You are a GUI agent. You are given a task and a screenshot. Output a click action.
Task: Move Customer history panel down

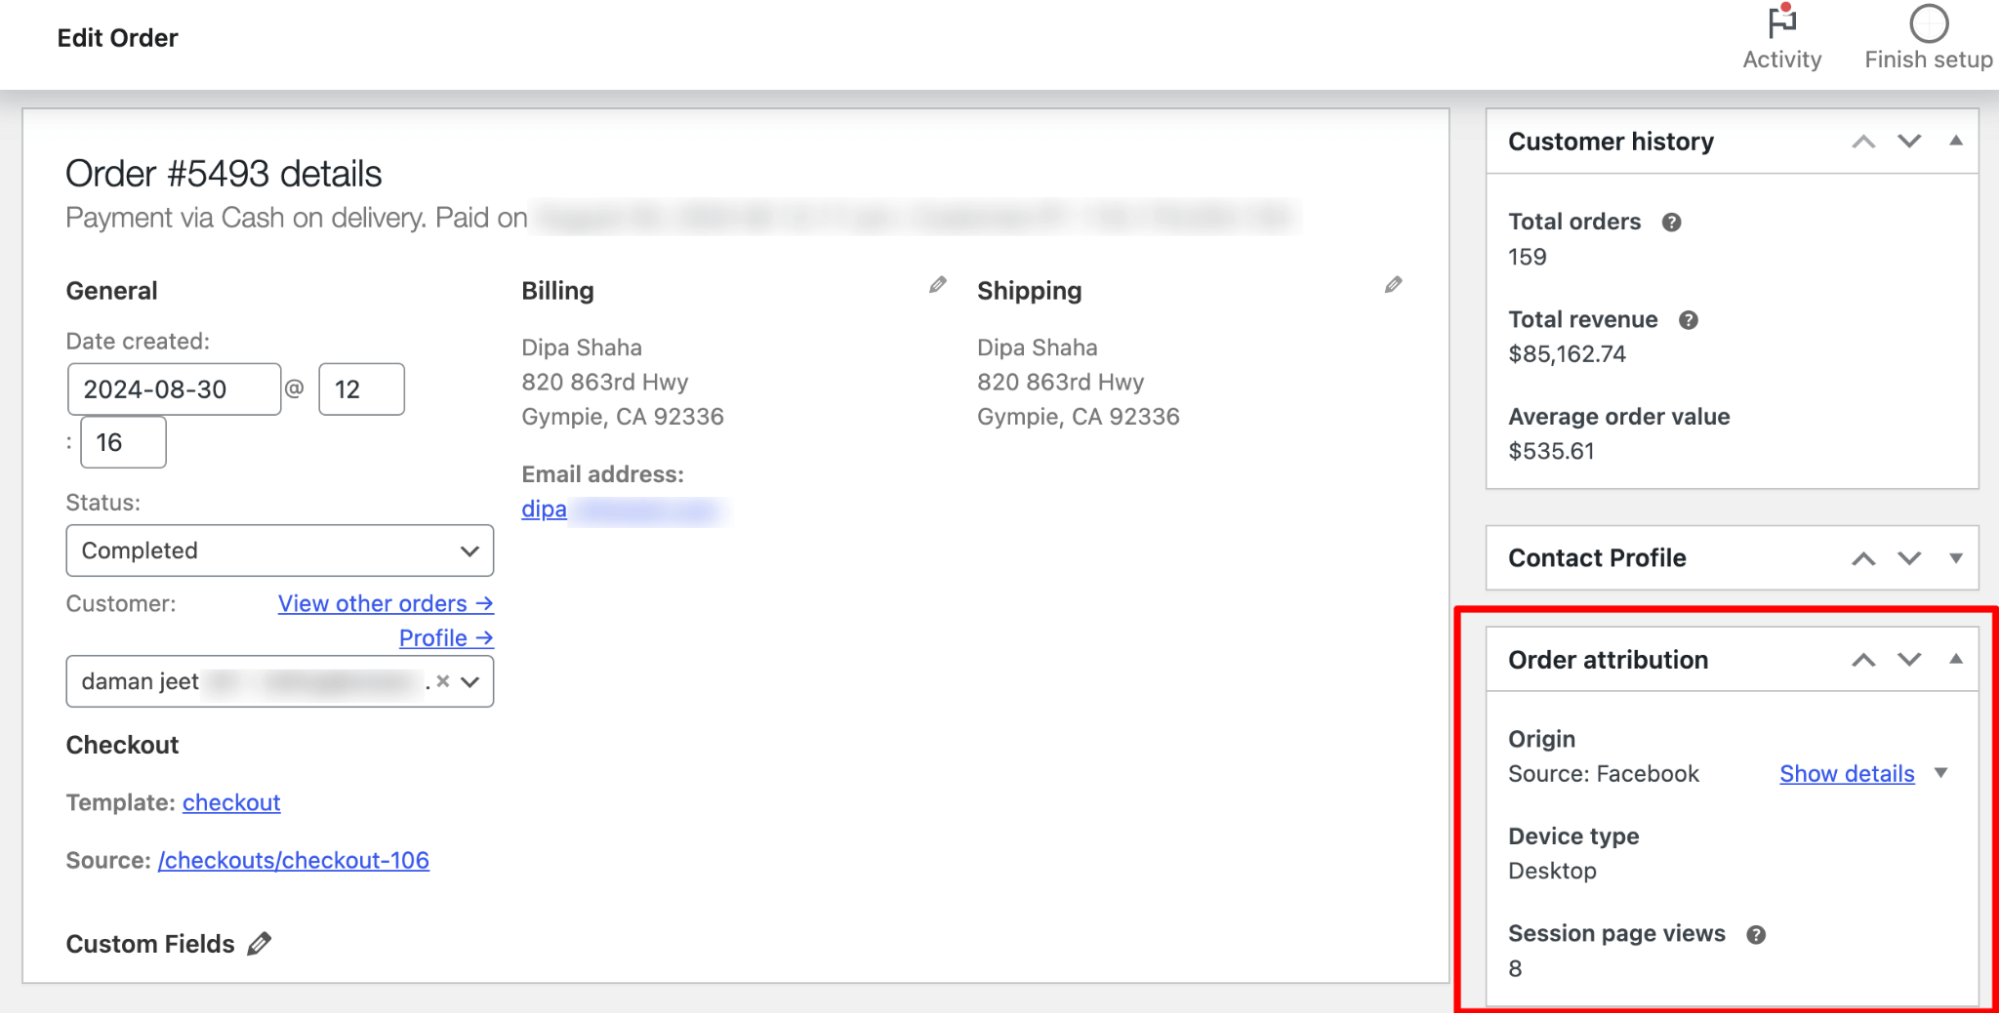(1909, 141)
